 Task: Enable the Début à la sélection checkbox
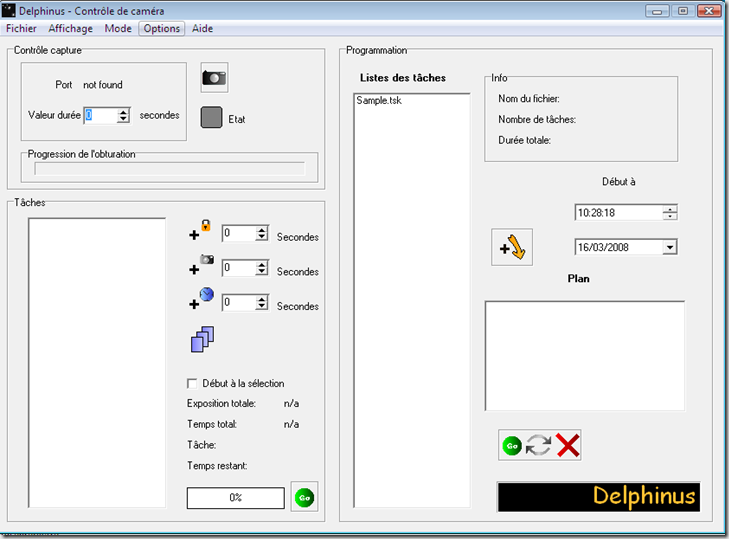click(x=192, y=383)
